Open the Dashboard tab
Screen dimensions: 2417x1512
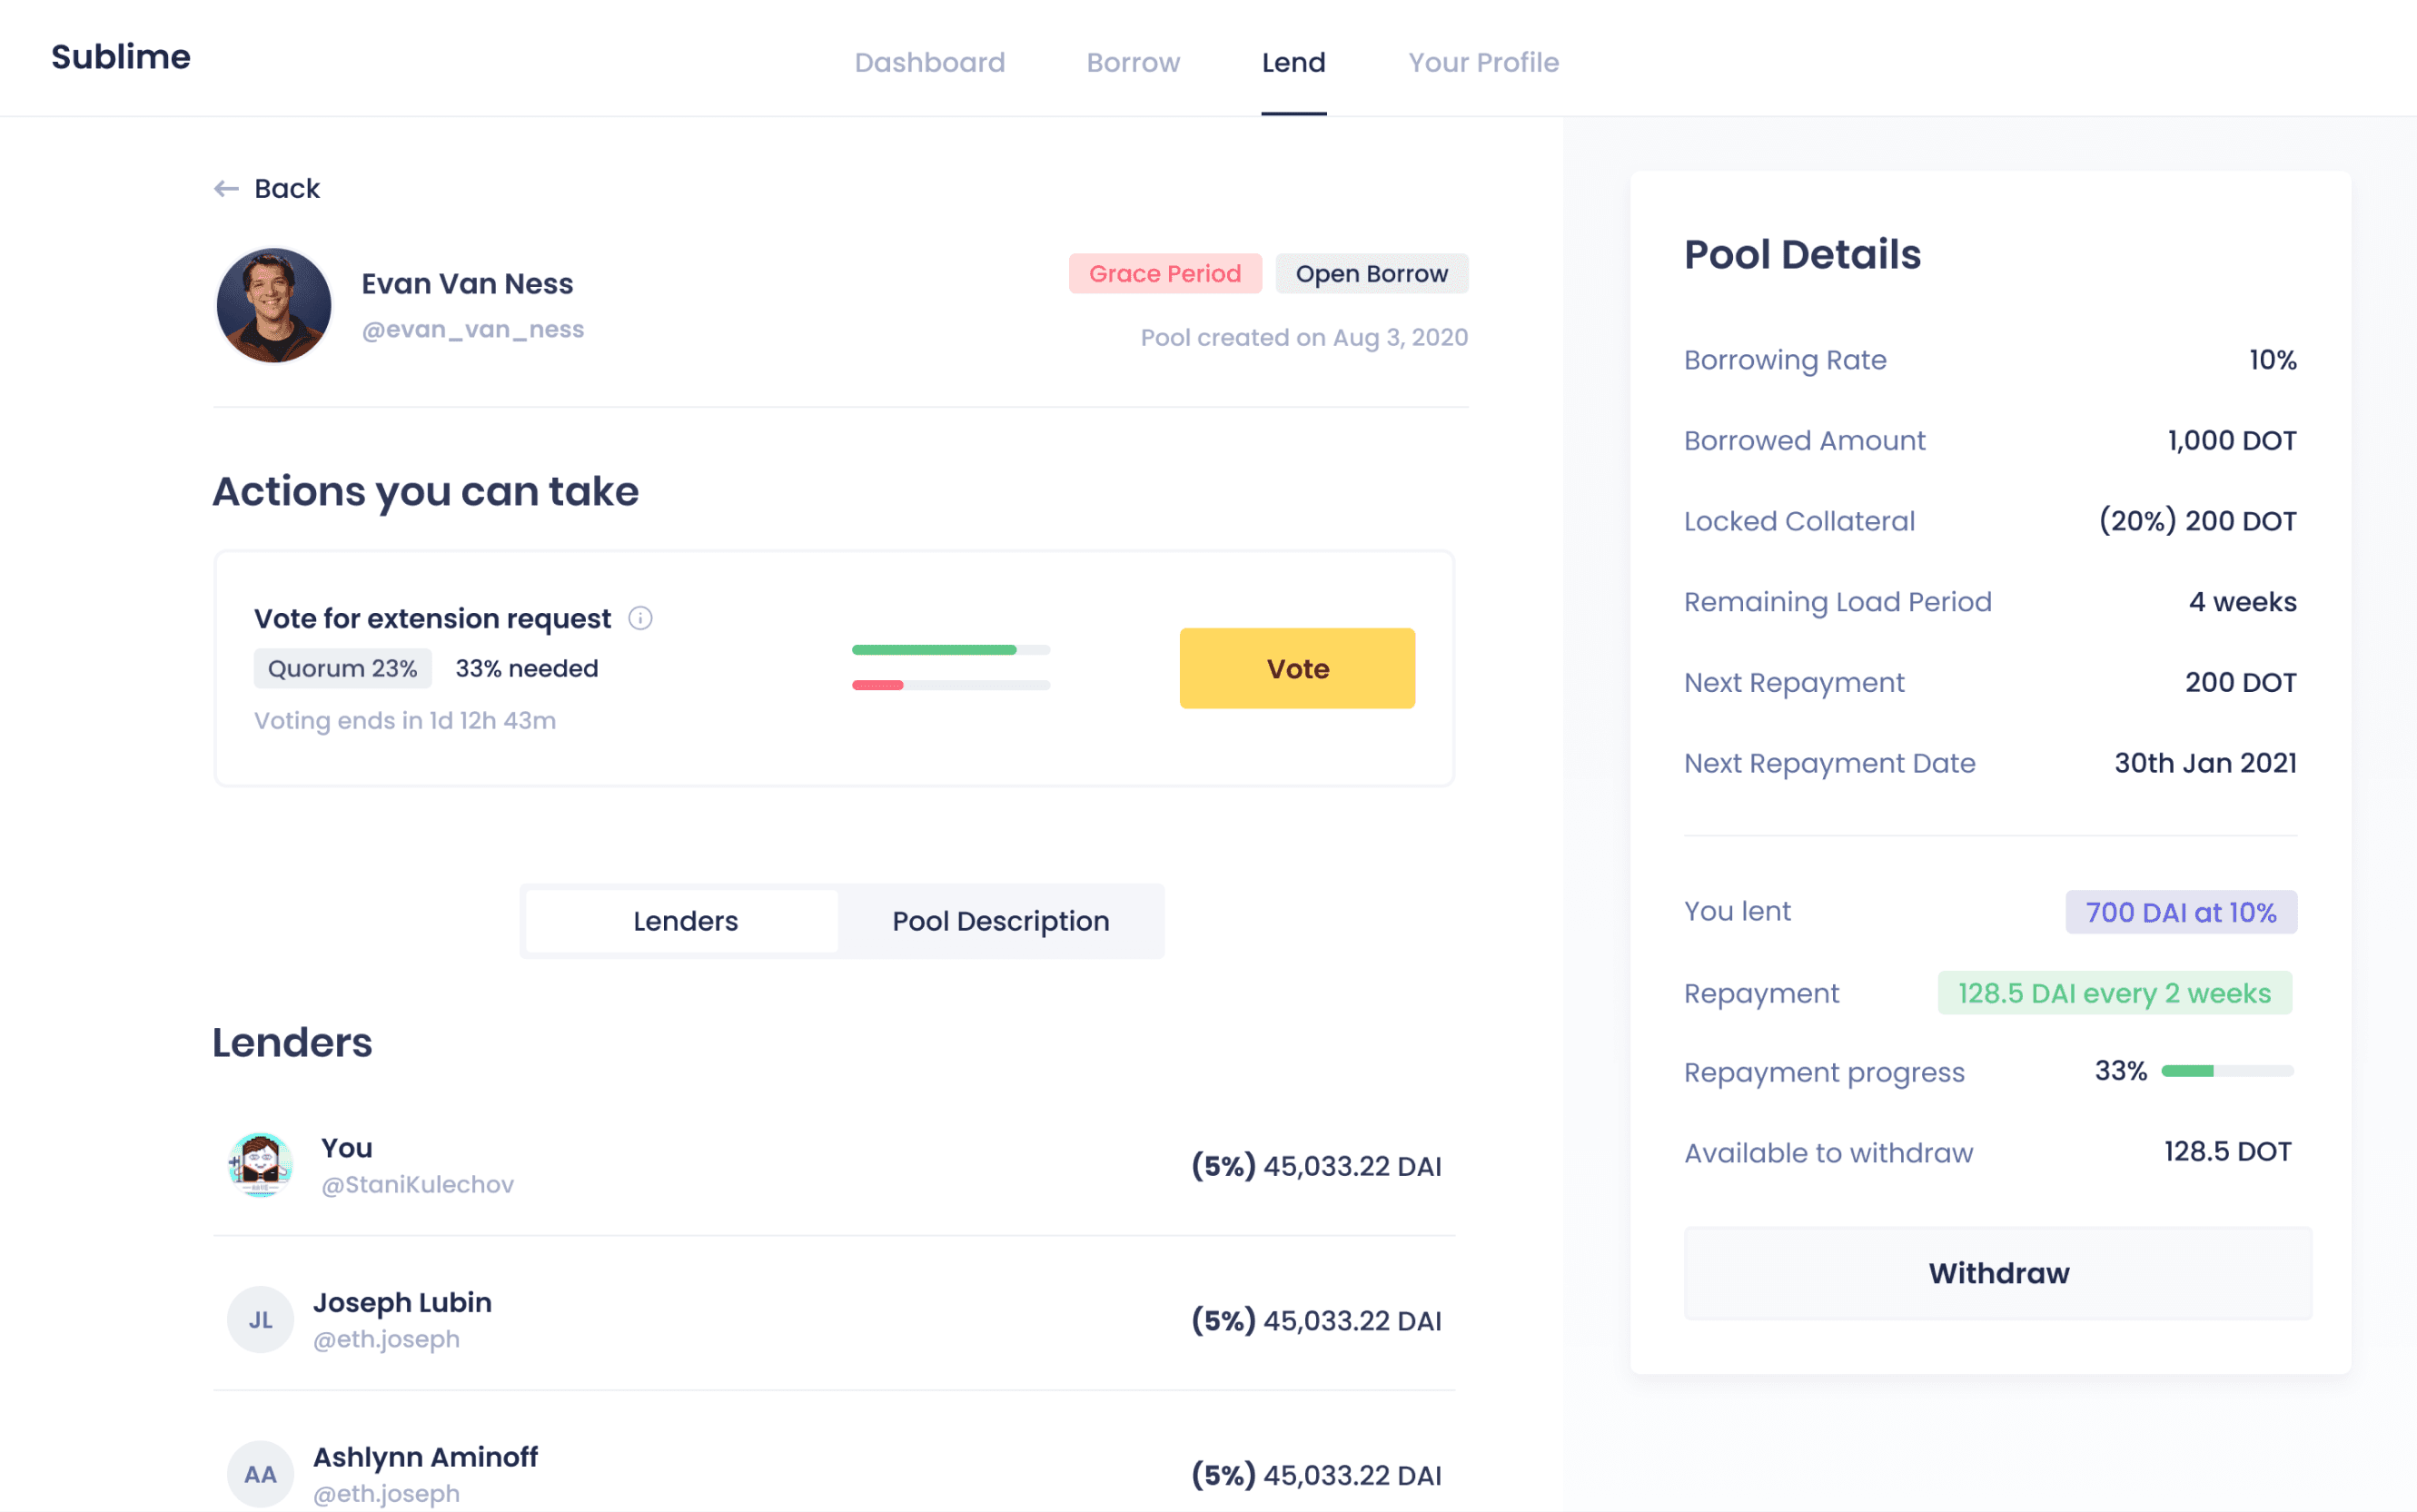click(929, 62)
